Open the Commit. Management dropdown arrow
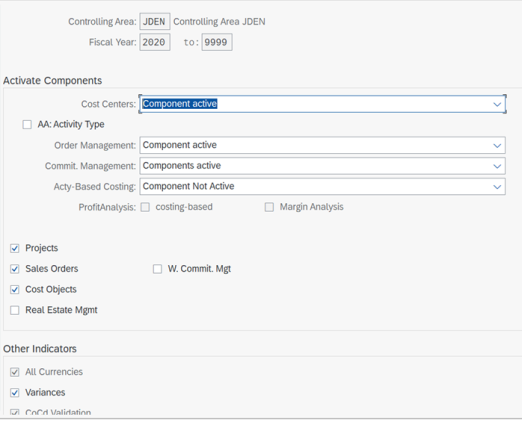The height and width of the screenshot is (424, 522). pyautogui.click(x=497, y=166)
